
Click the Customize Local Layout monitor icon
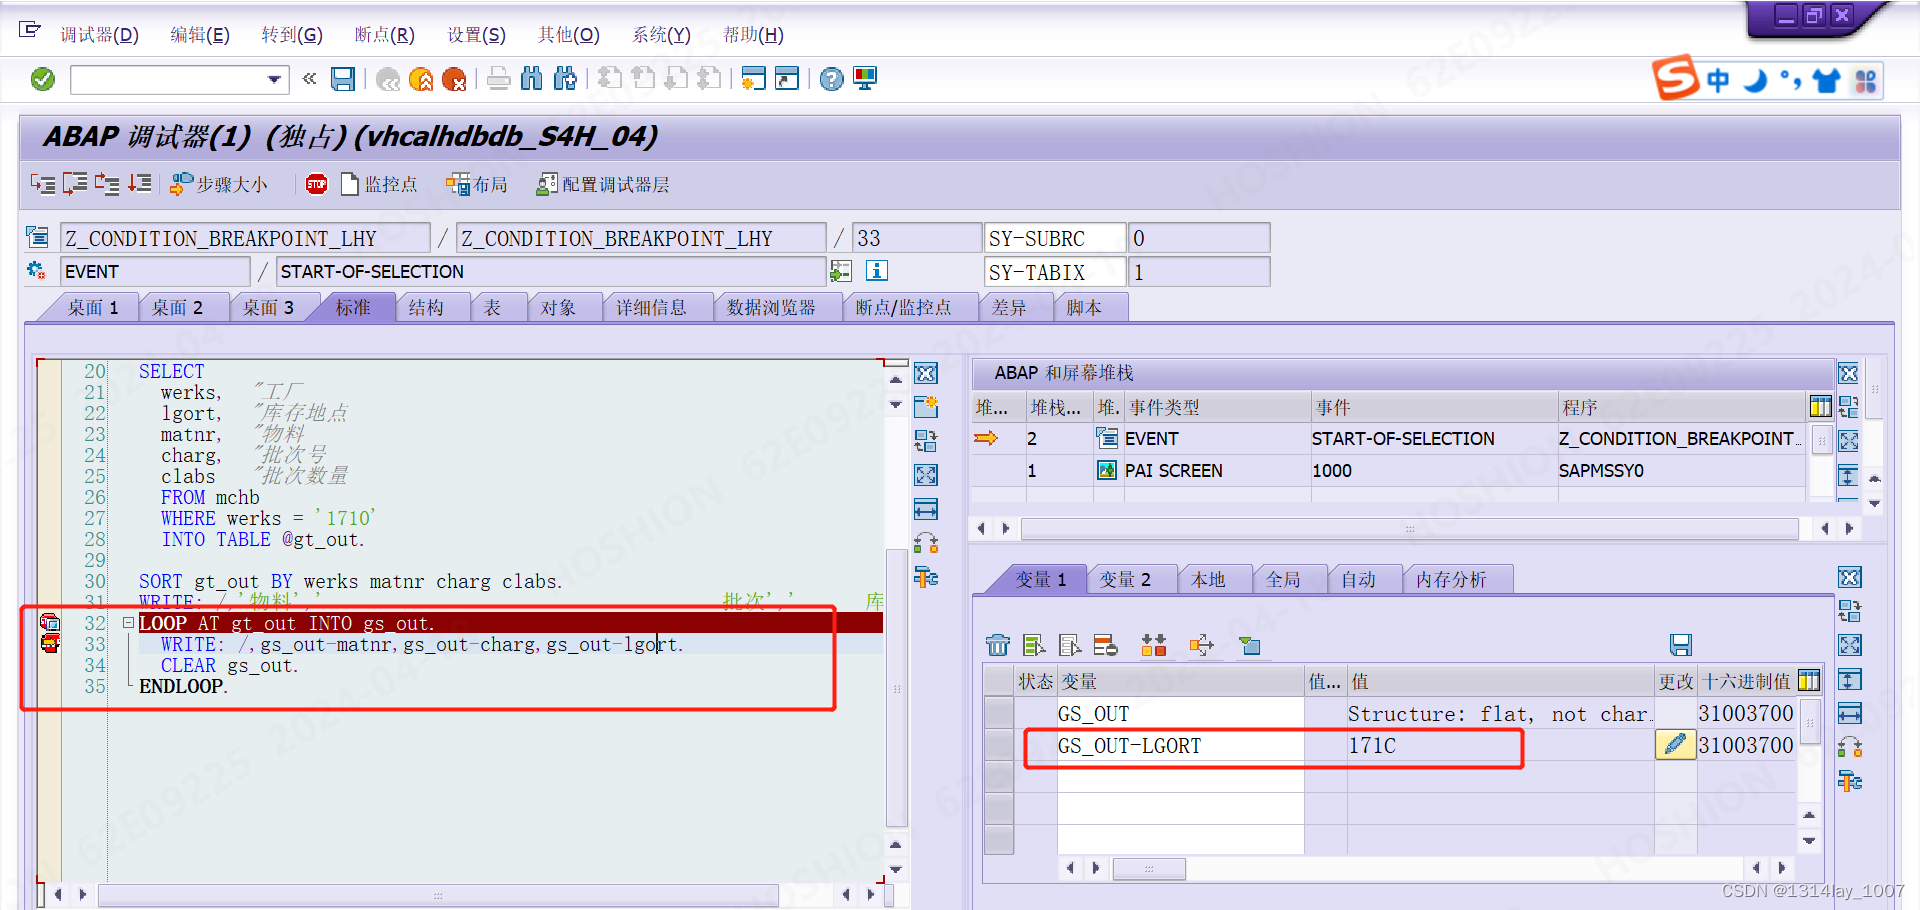click(865, 79)
